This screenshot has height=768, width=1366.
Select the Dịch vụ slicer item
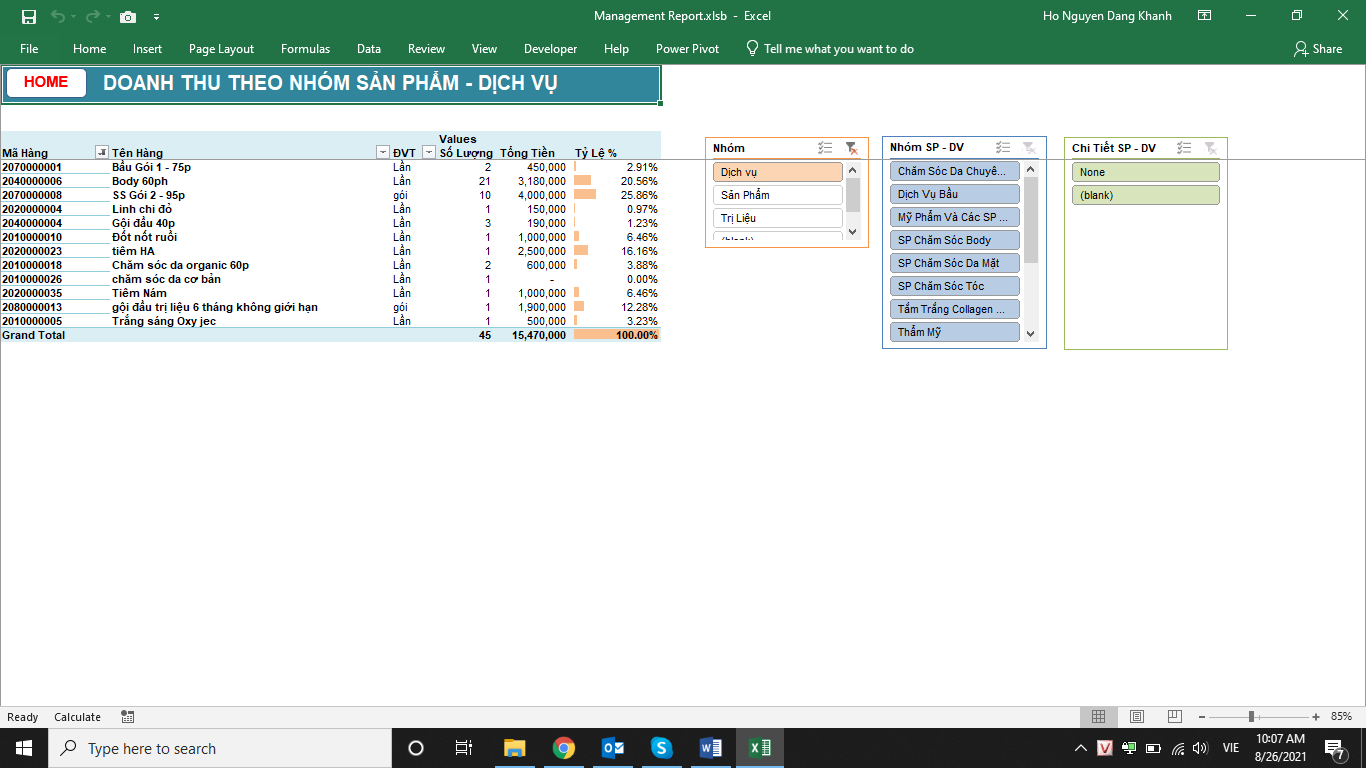point(777,172)
